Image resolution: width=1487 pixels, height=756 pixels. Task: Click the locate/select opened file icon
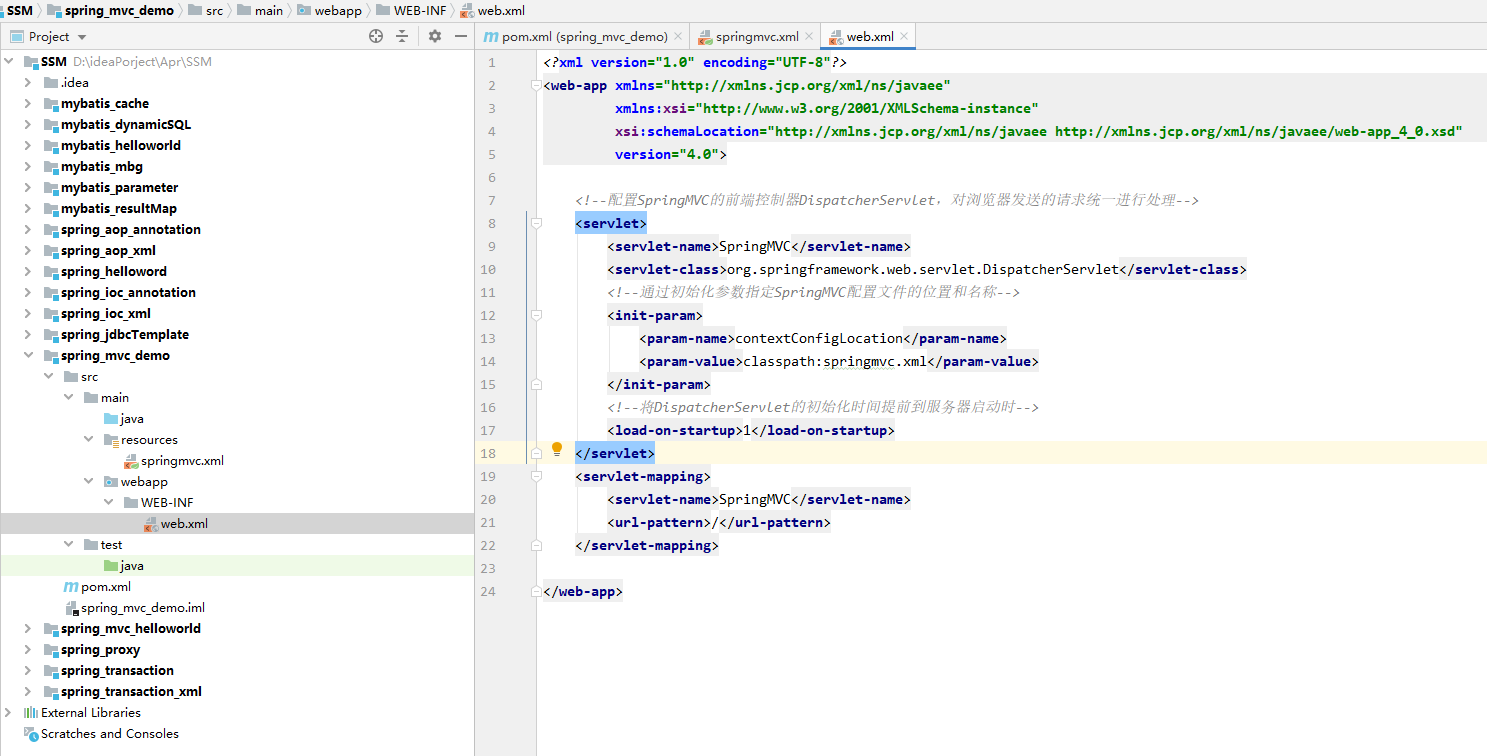click(376, 36)
